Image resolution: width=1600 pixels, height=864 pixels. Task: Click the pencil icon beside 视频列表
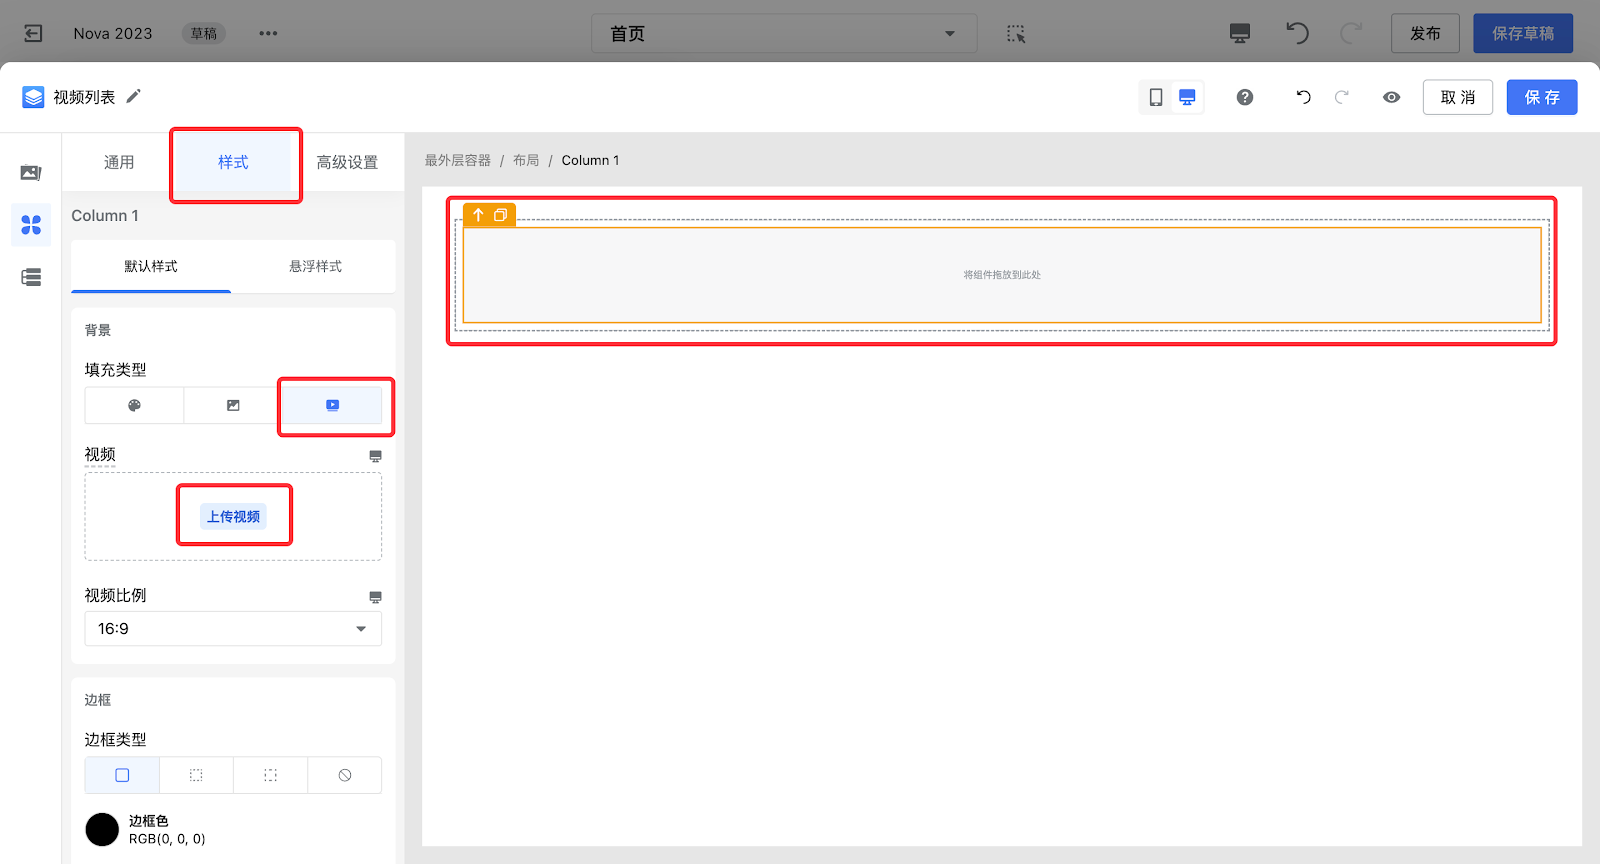(x=134, y=96)
